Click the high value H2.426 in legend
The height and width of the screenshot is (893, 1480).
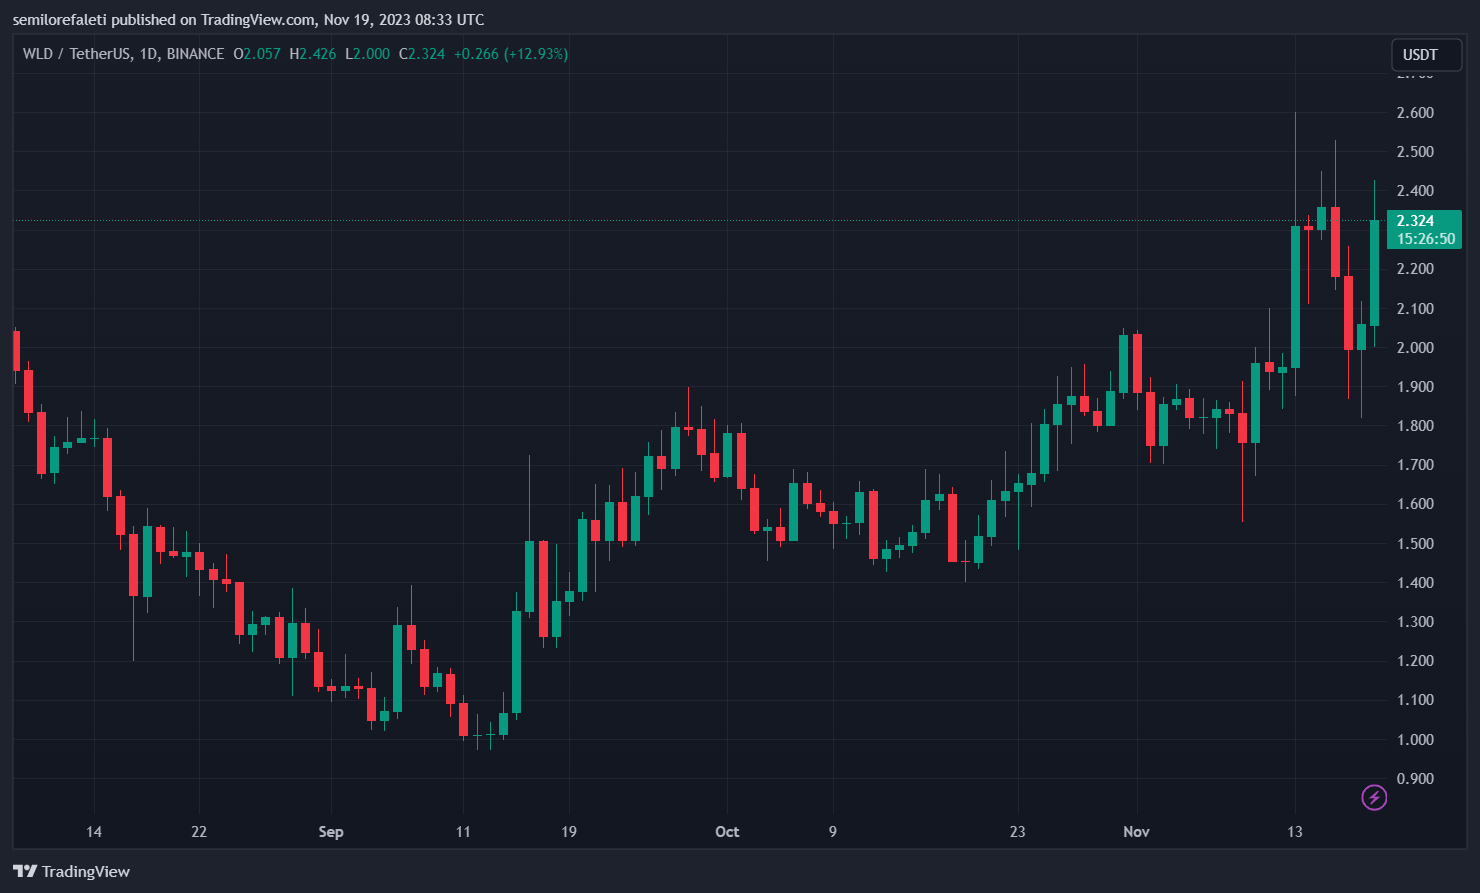coord(312,54)
